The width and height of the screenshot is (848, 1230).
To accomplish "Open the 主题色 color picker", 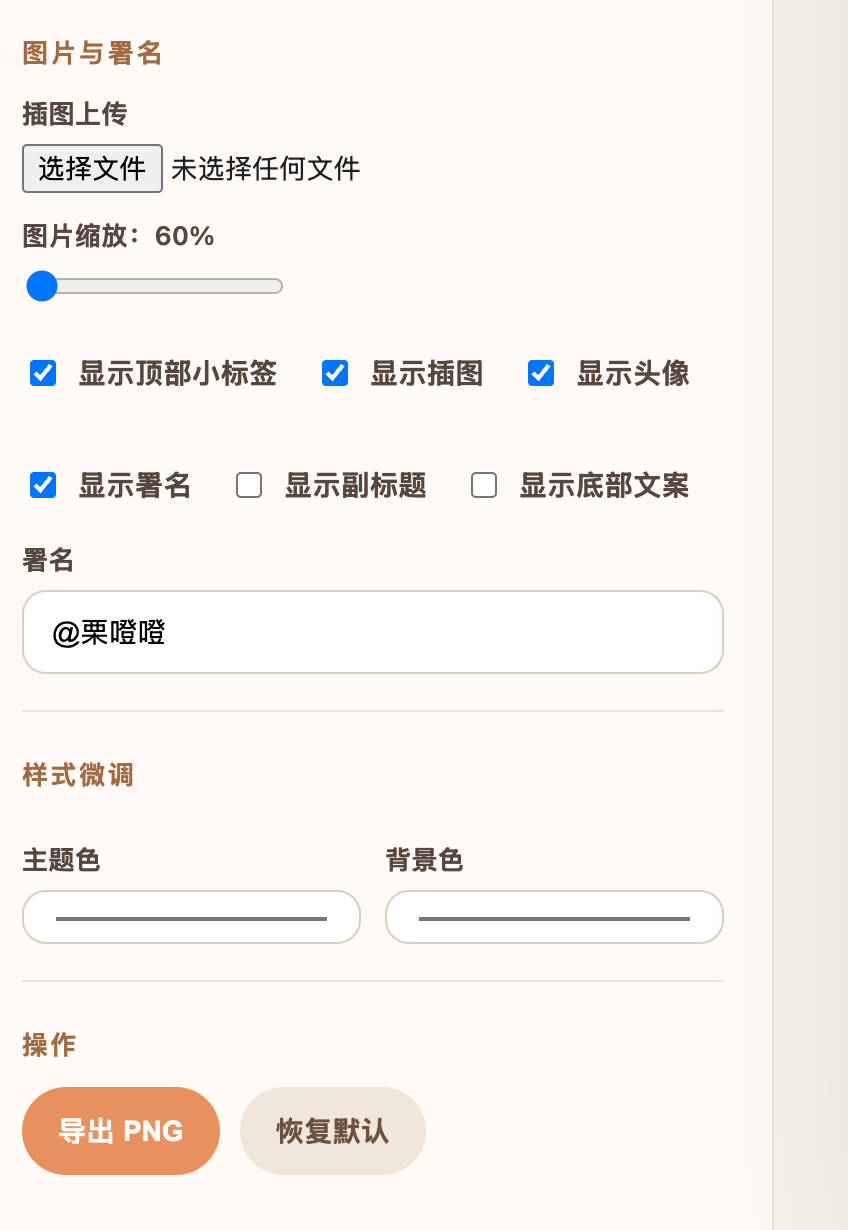I will 191,917.
